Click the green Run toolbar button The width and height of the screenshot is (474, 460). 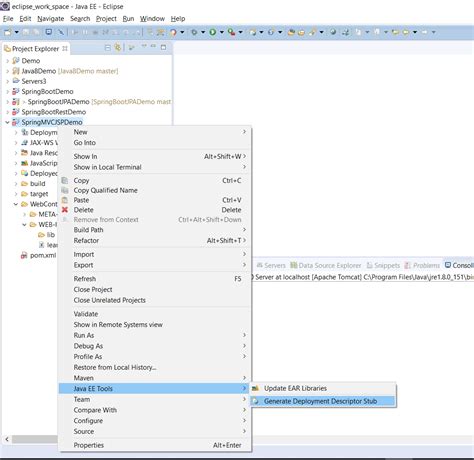point(212,32)
